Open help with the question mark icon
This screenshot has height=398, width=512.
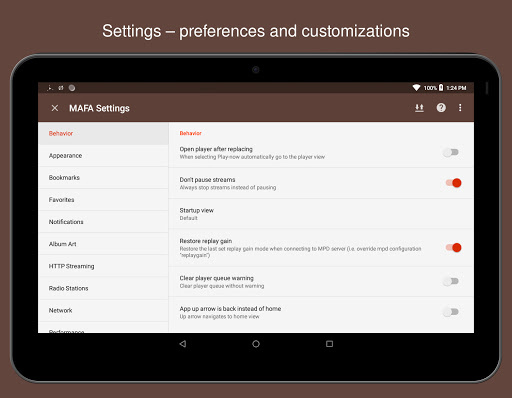pyautogui.click(x=441, y=108)
